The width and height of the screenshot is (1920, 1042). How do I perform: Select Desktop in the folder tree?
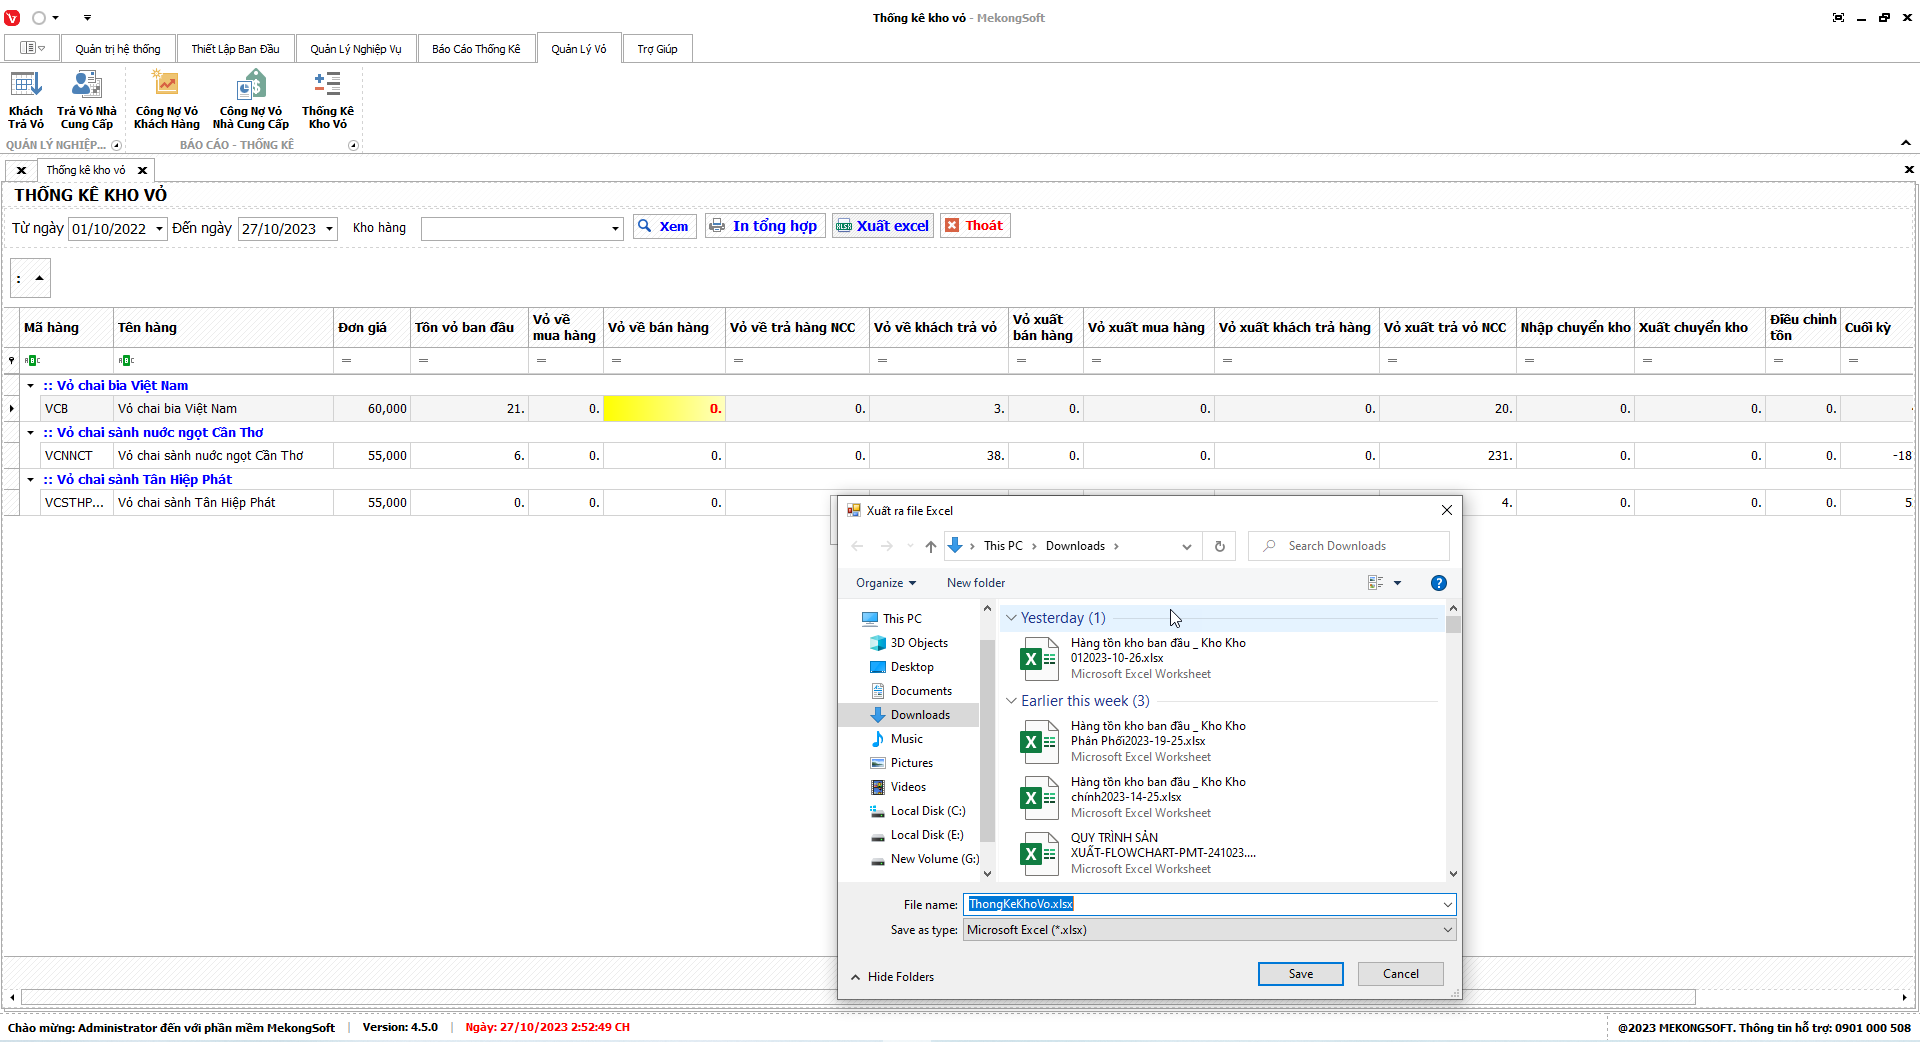pos(912,667)
